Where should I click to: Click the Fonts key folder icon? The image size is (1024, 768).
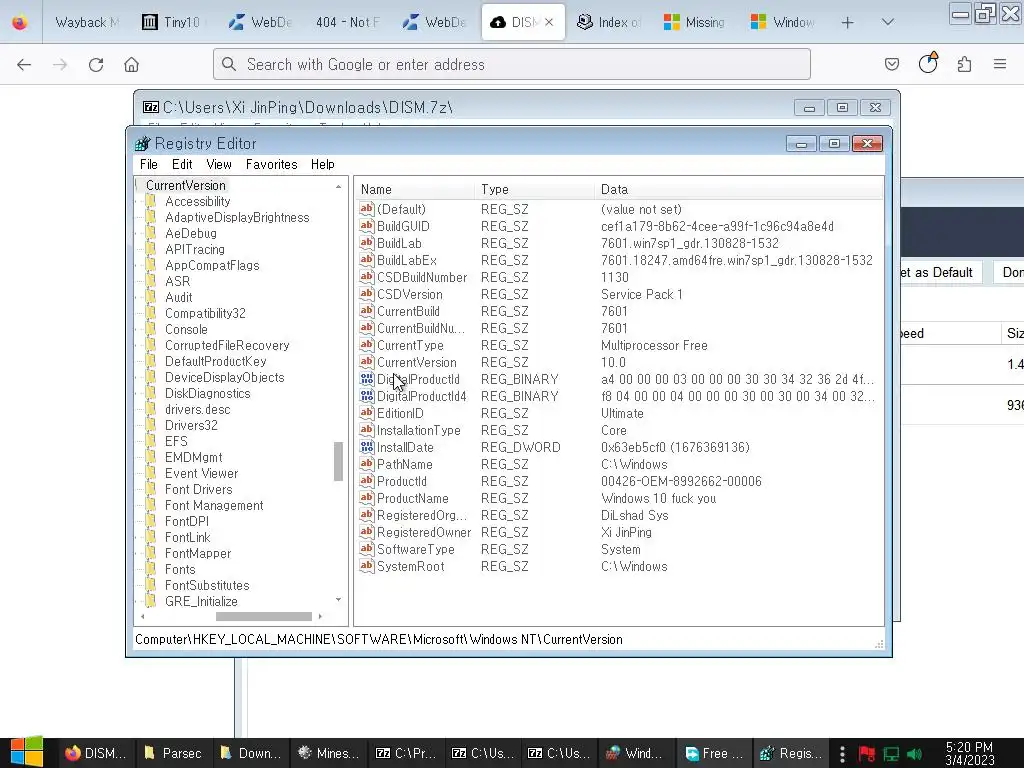[x=151, y=569]
